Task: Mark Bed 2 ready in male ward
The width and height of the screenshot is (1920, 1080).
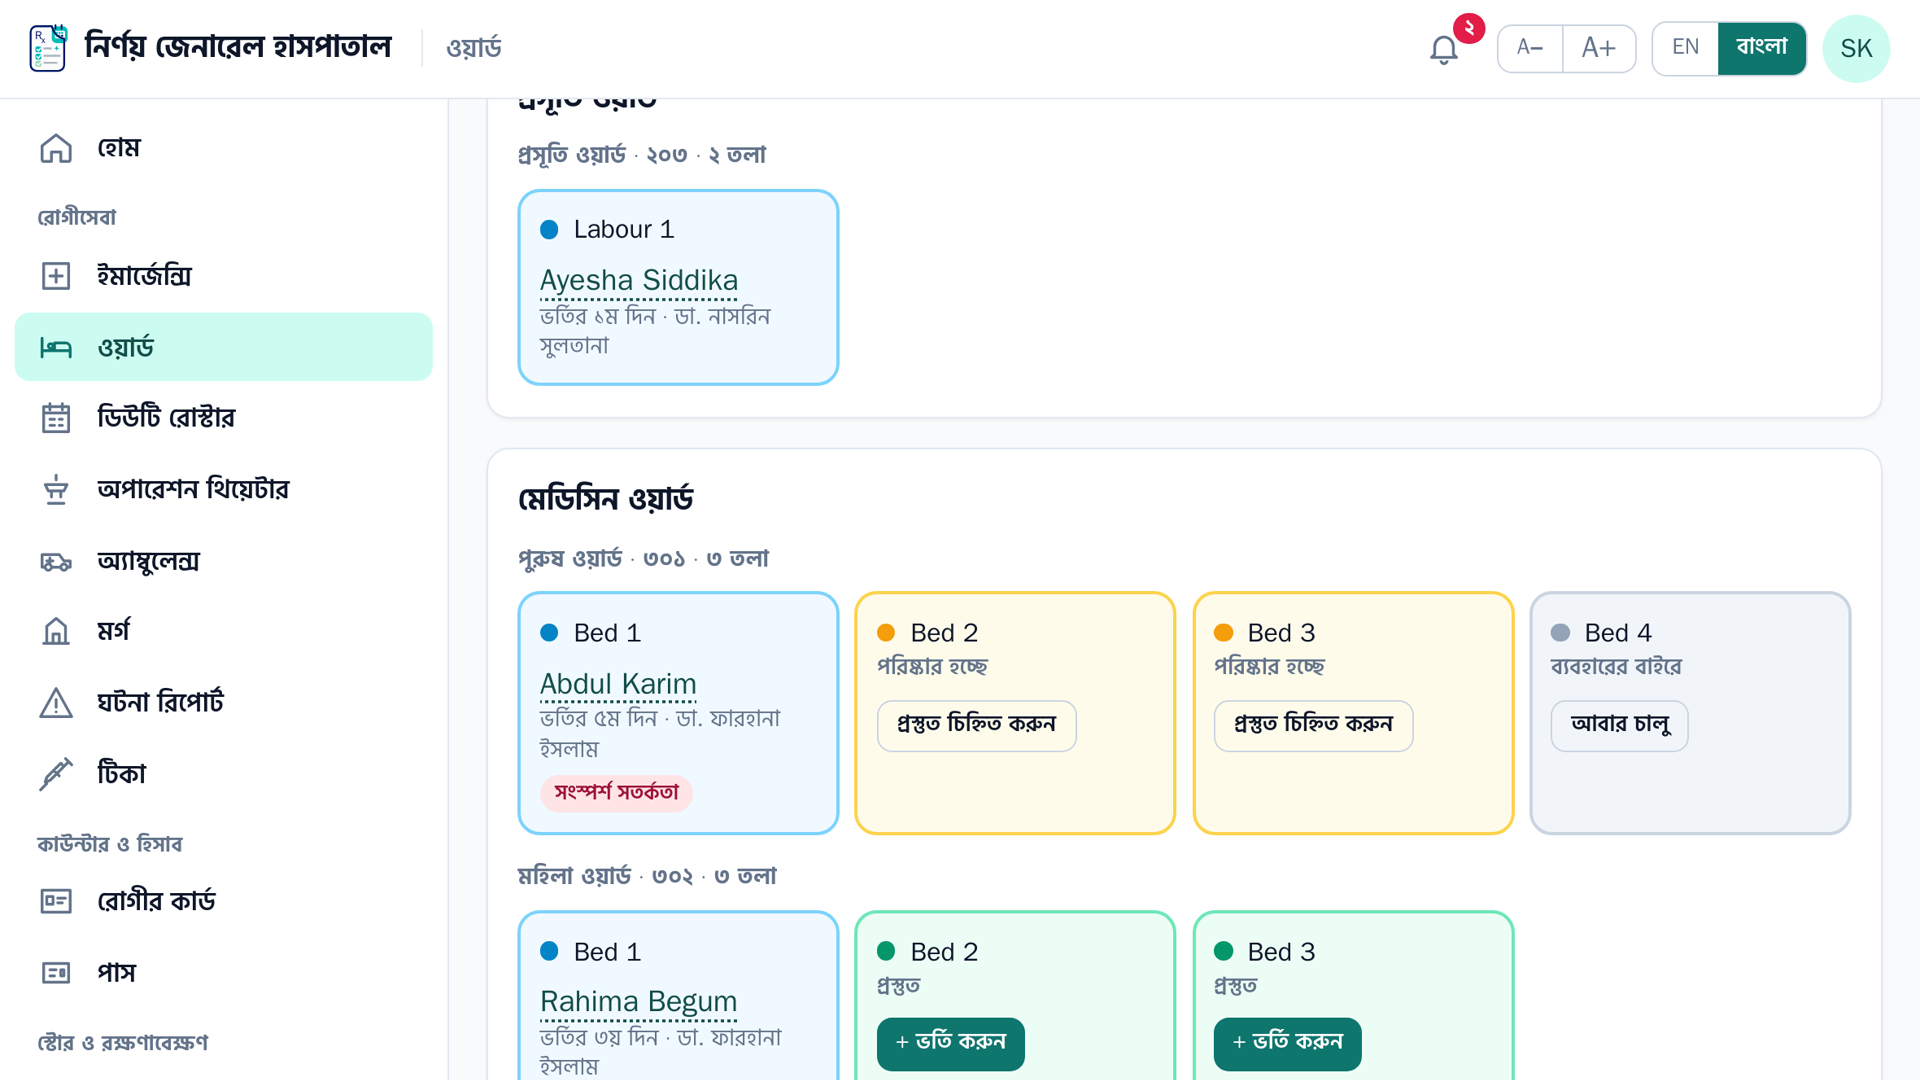Action: coord(976,725)
